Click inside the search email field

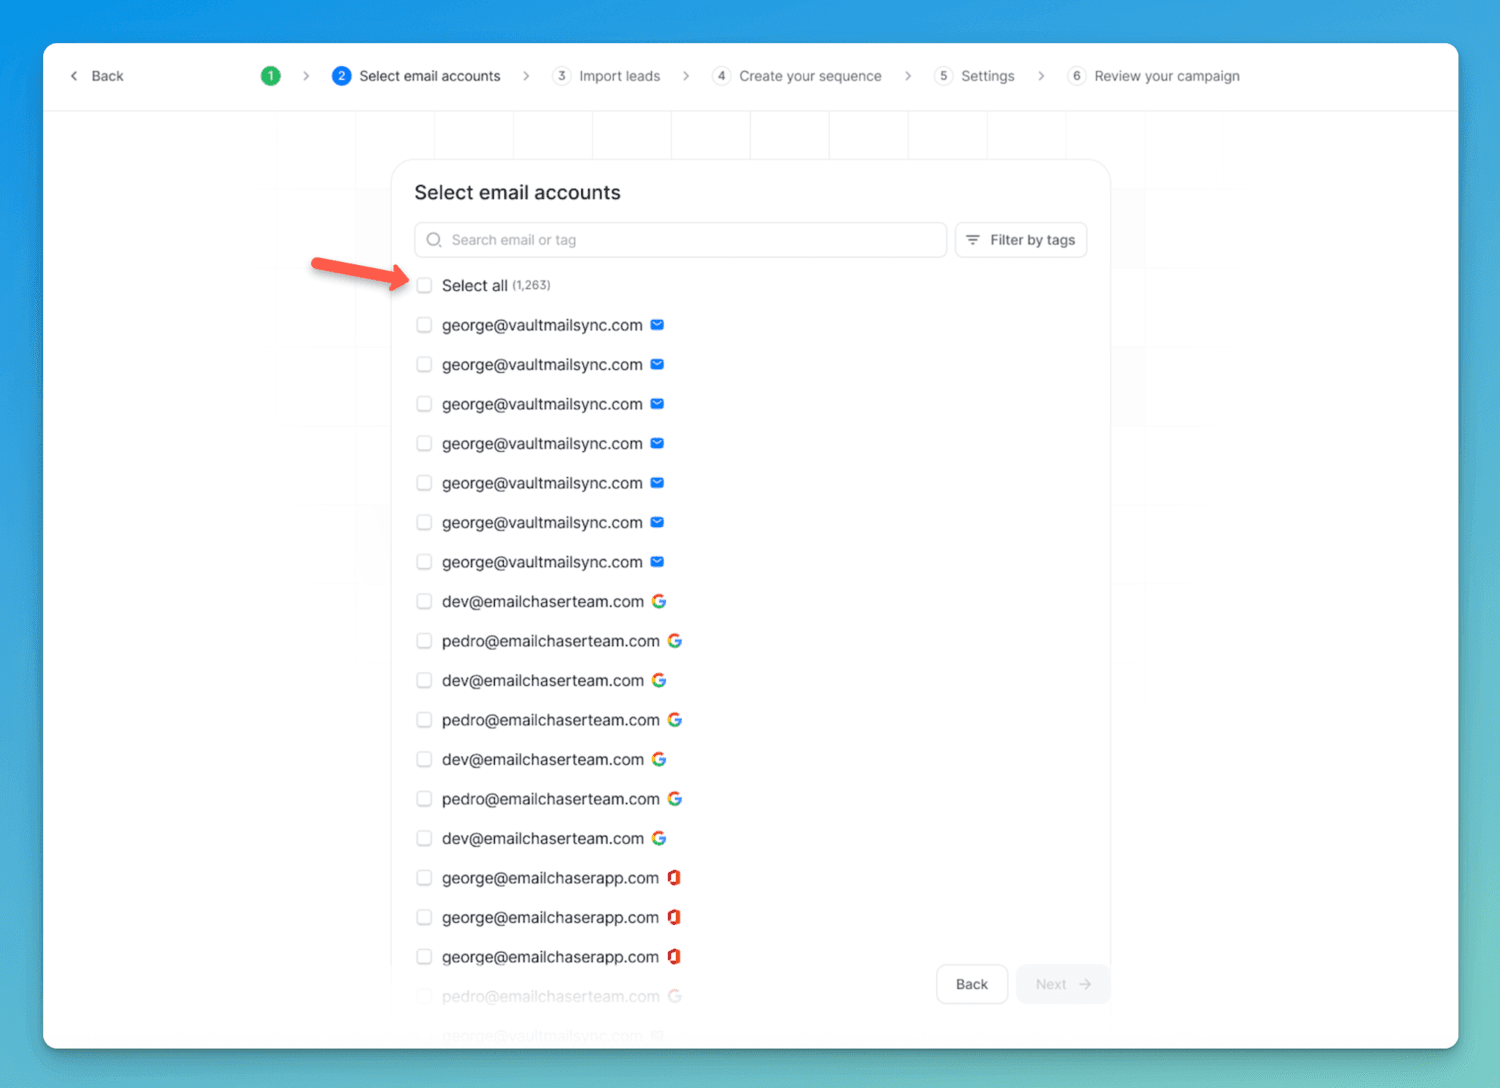coord(680,240)
